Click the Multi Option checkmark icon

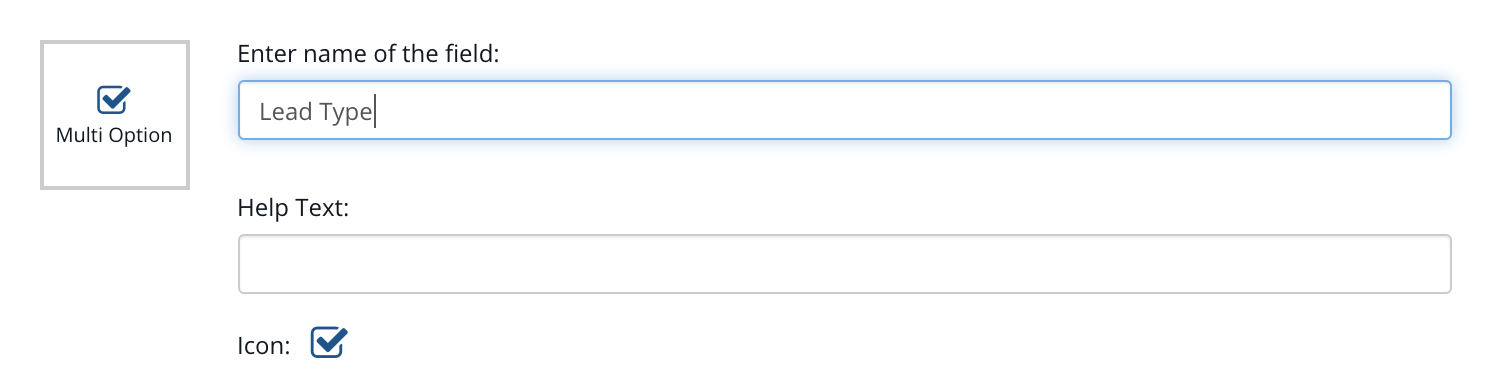[114, 99]
